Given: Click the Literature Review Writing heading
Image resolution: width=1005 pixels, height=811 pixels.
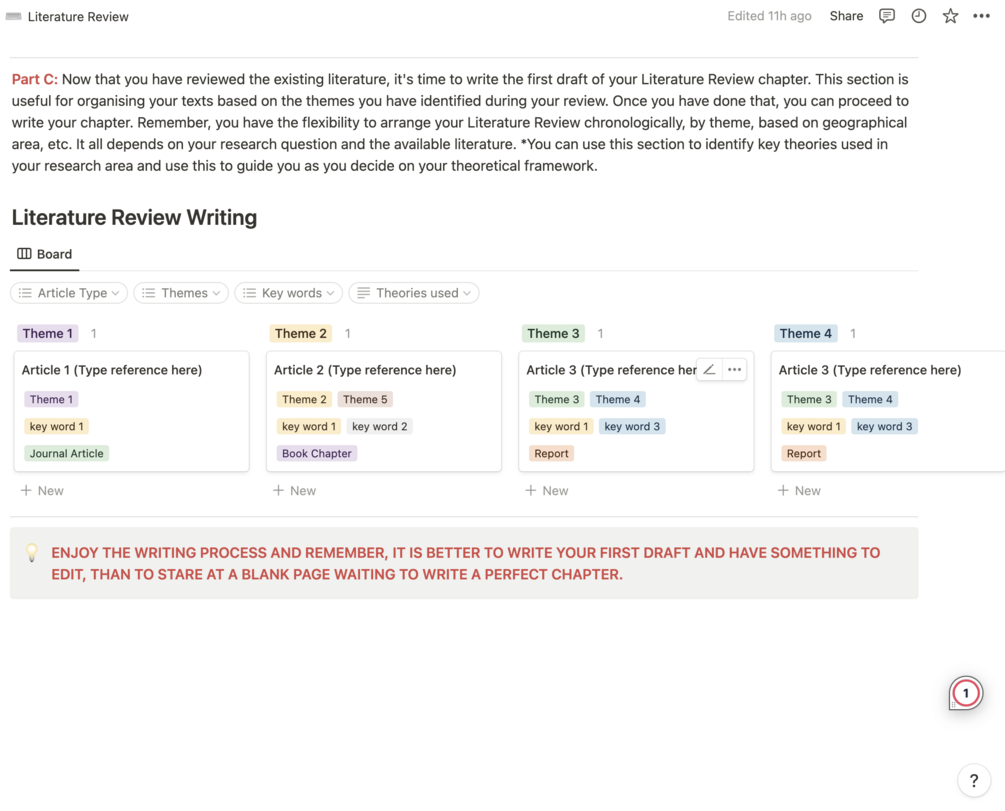Looking at the screenshot, I should pyautogui.click(x=134, y=217).
